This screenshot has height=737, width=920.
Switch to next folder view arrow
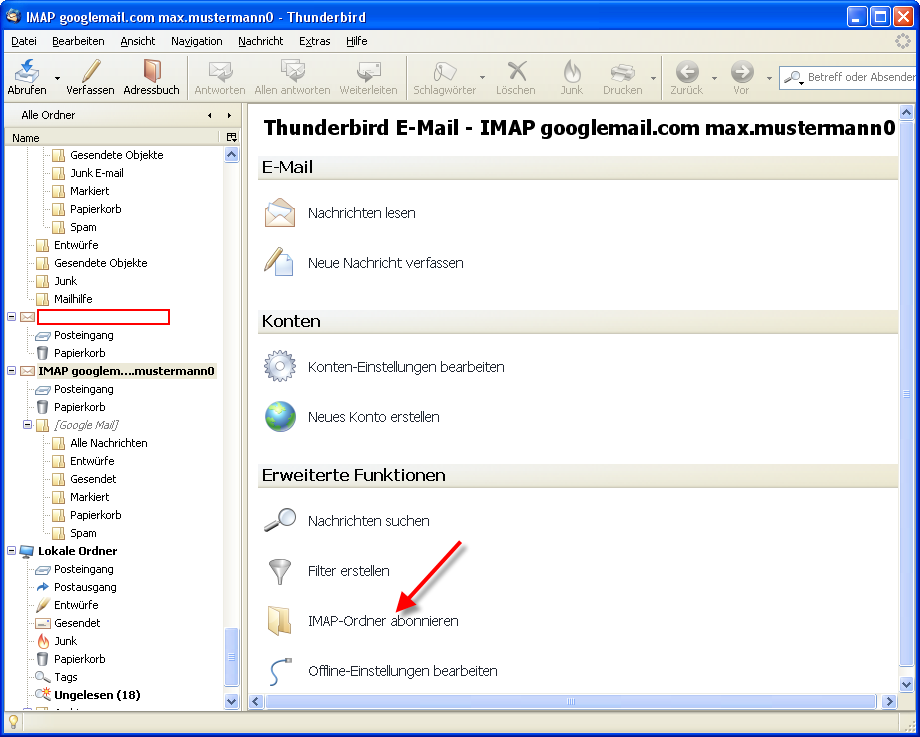coord(229,116)
